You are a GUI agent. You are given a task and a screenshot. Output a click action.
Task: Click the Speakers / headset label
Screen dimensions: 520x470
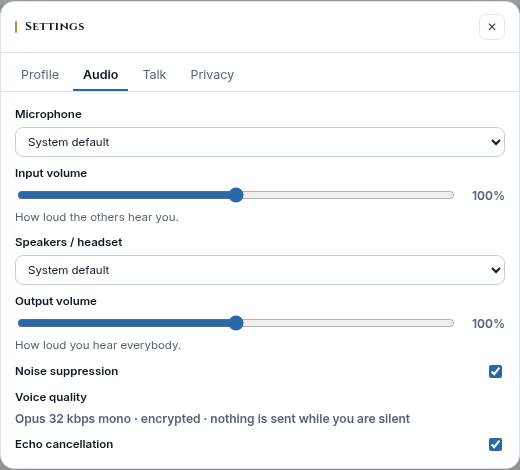point(69,242)
